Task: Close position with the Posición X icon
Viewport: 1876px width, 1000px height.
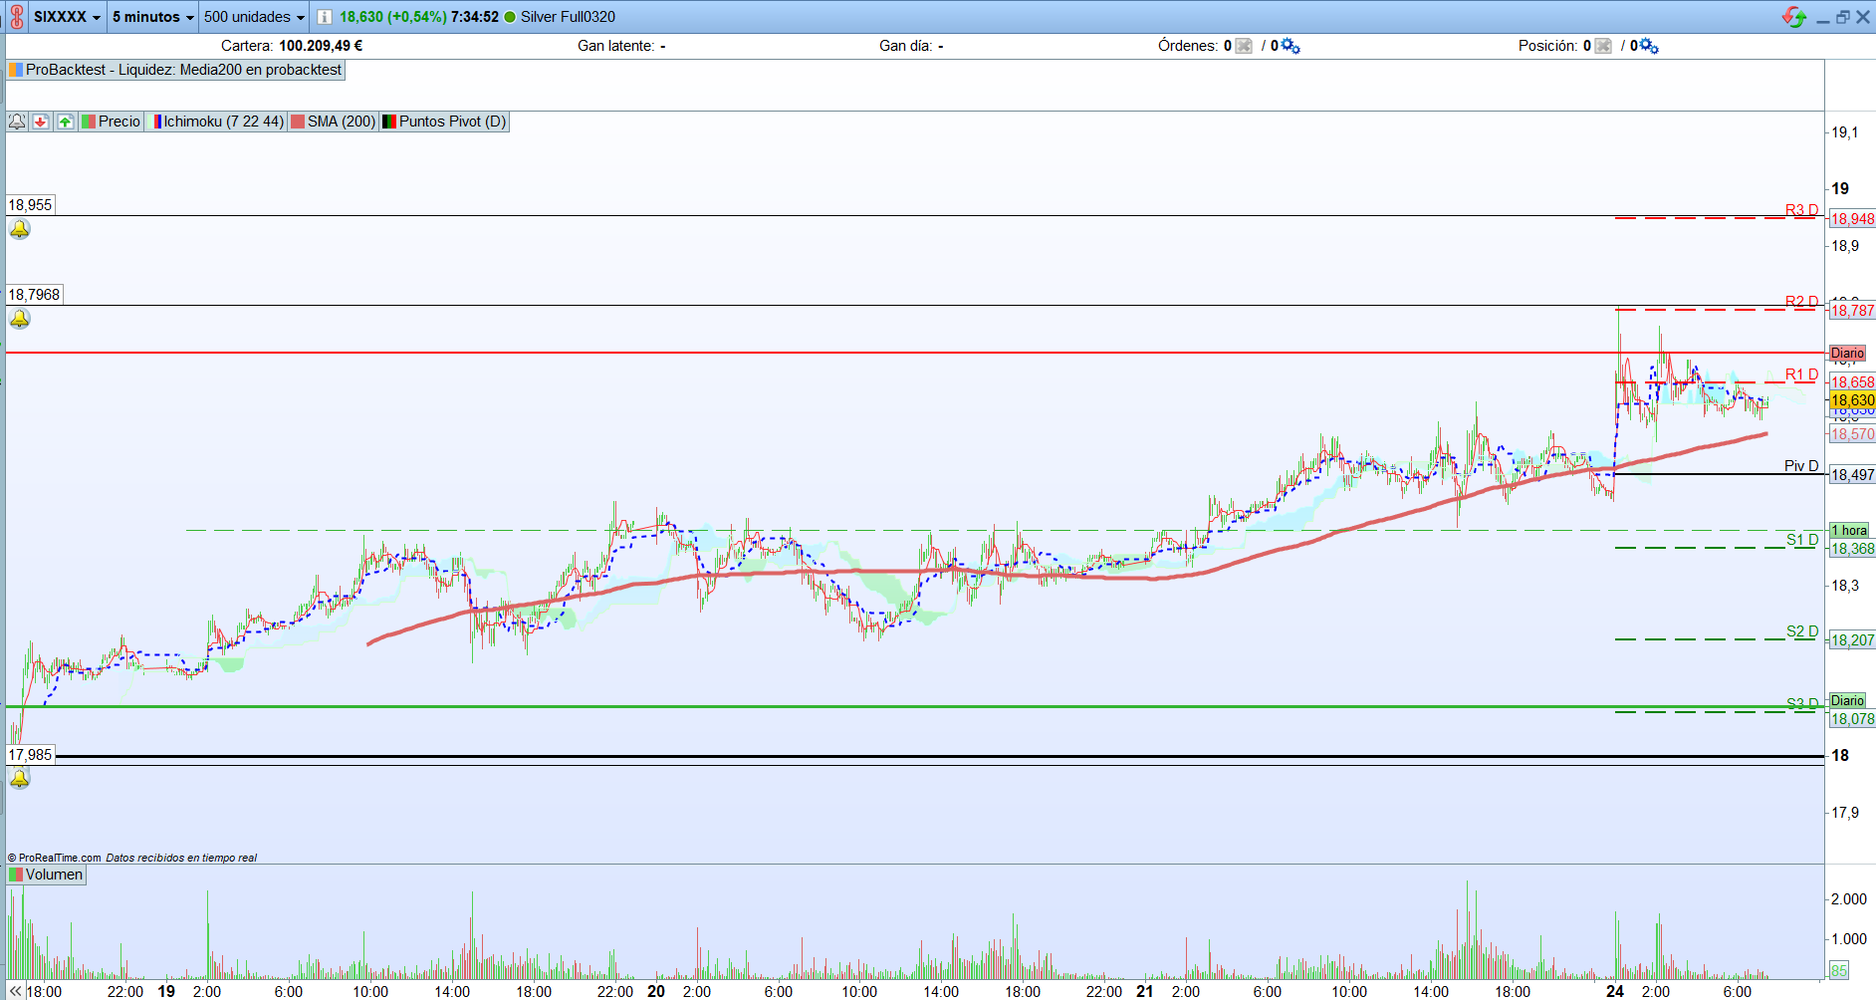Action: click(1603, 46)
